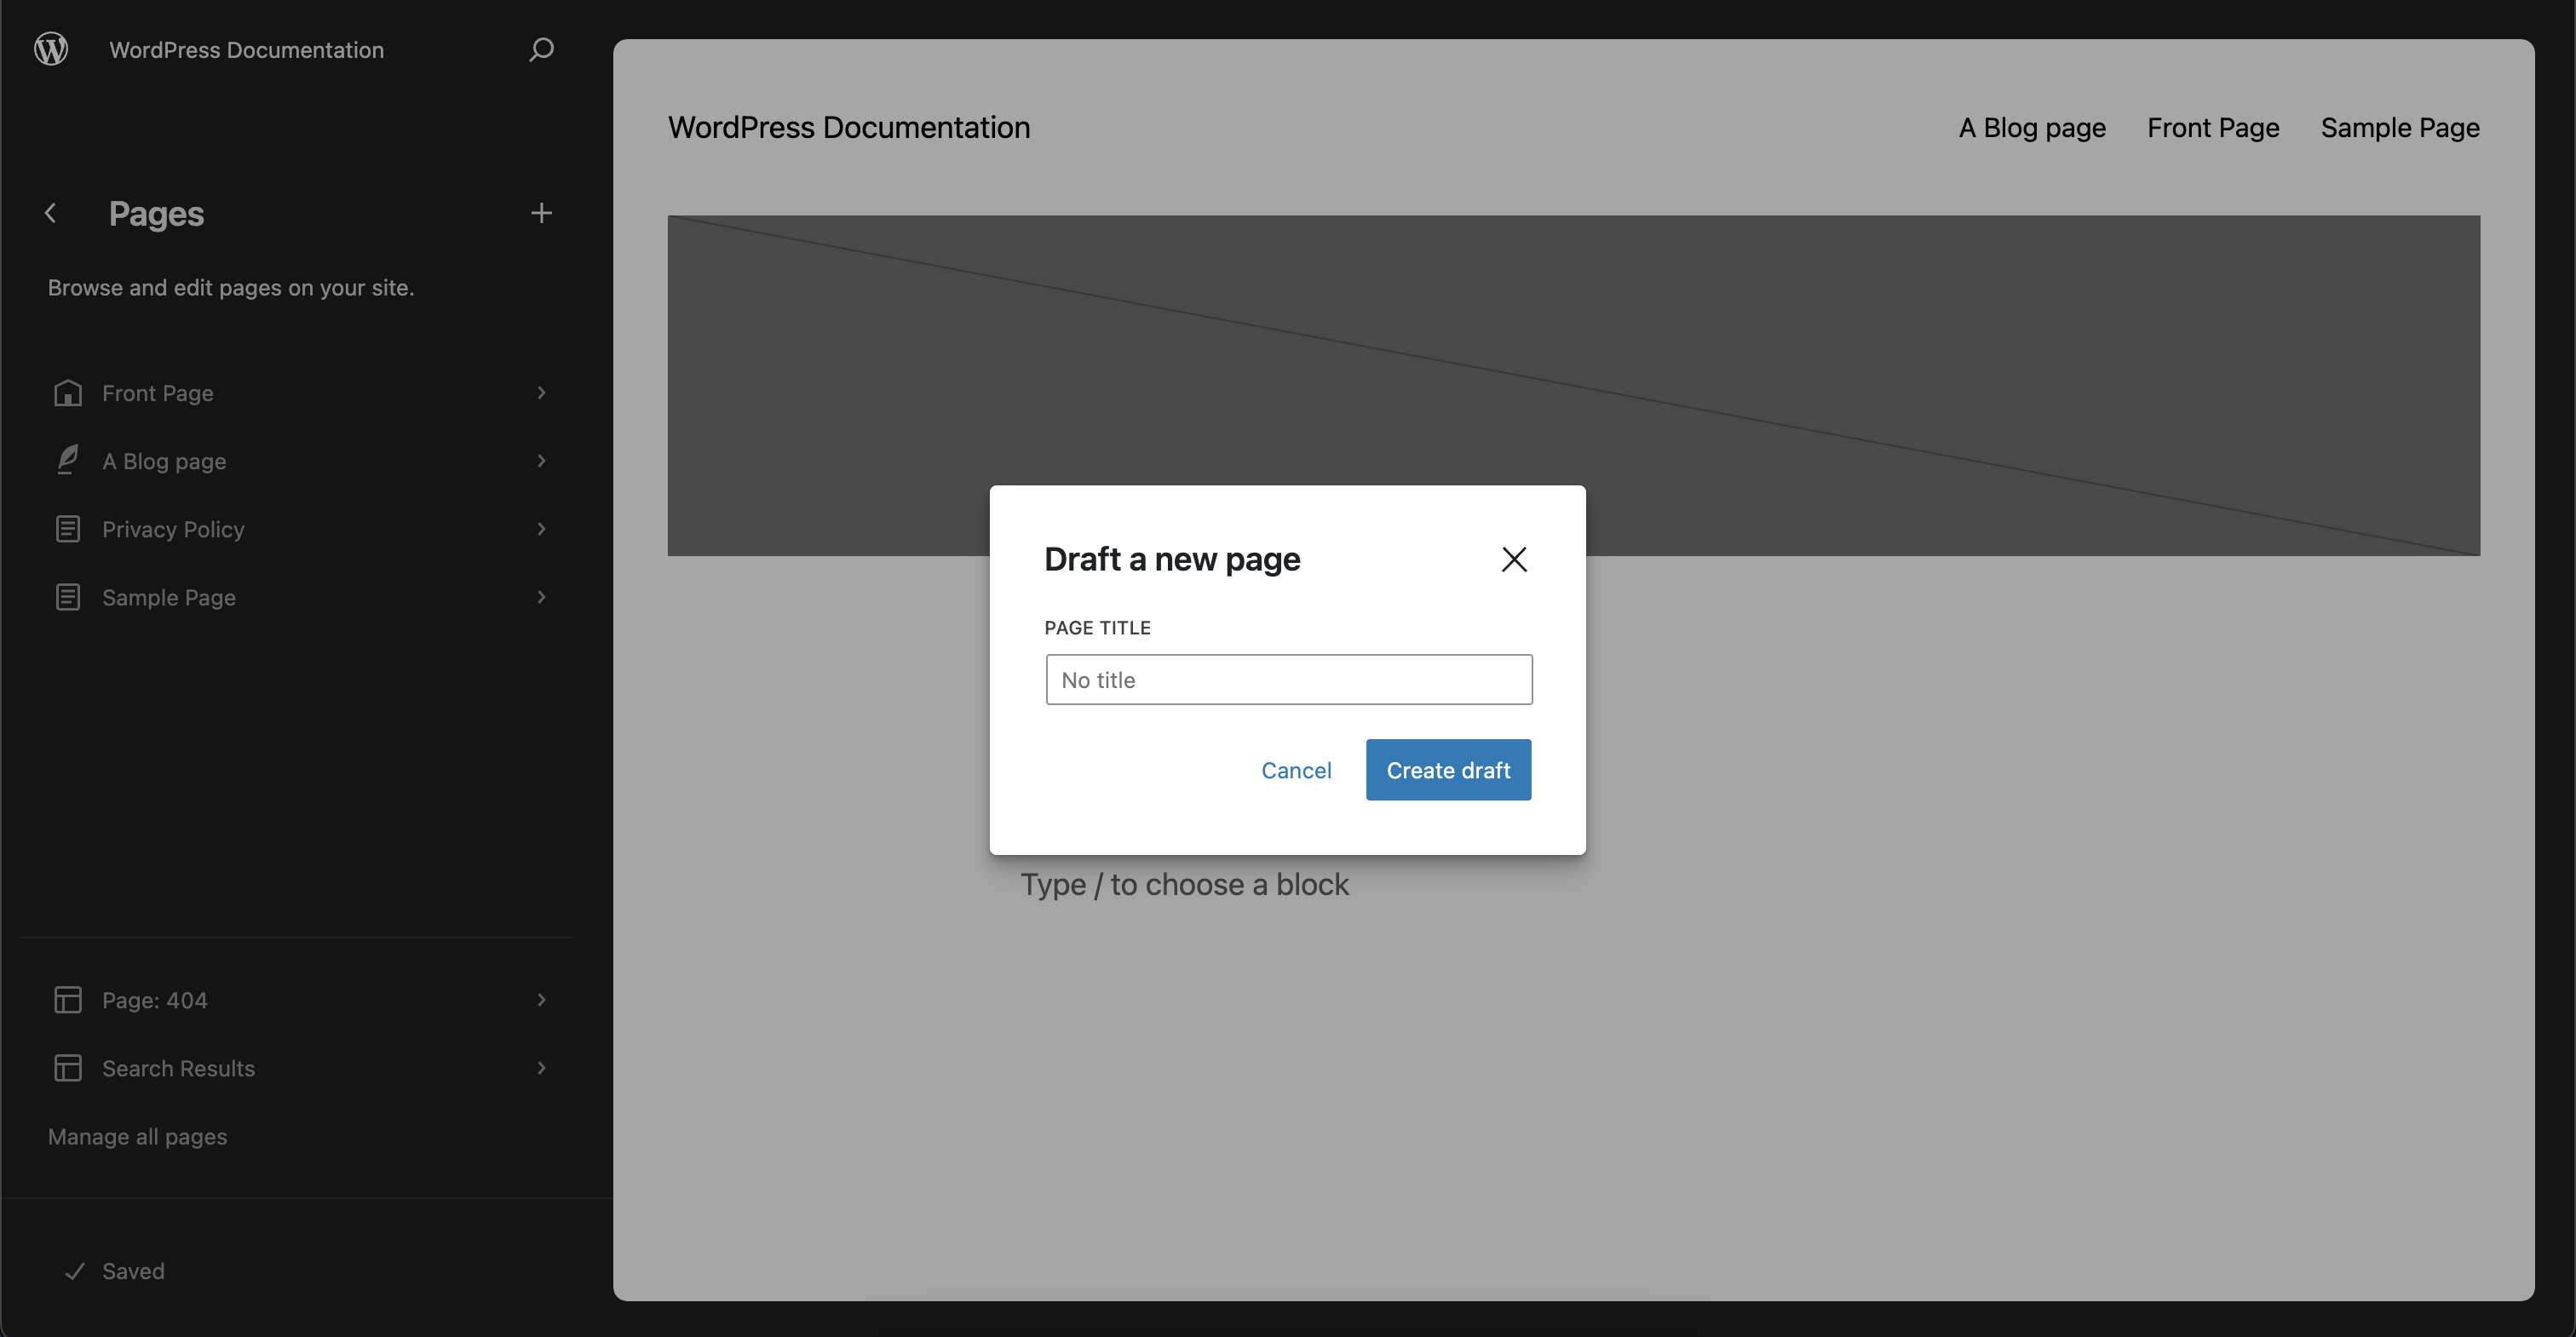
Task: Click Cancel in the draft dialog
Action: pyautogui.click(x=1296, y=770)
